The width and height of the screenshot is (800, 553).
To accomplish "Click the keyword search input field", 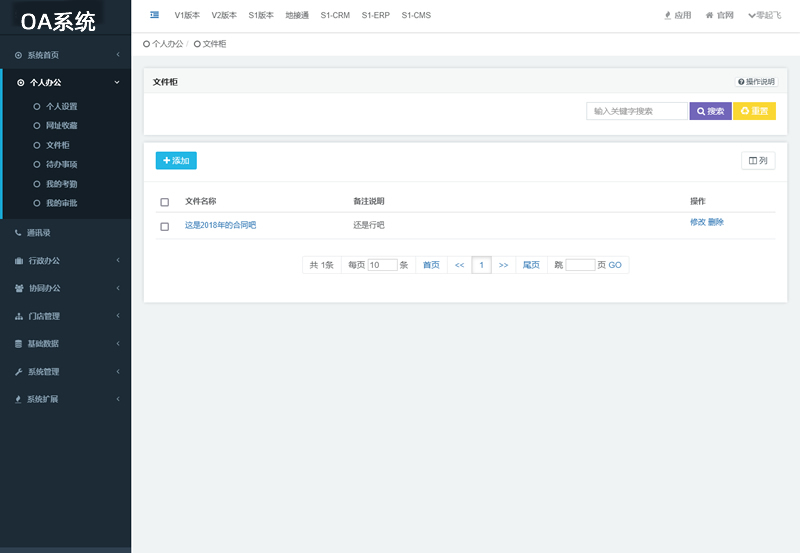I will [637, 111].
